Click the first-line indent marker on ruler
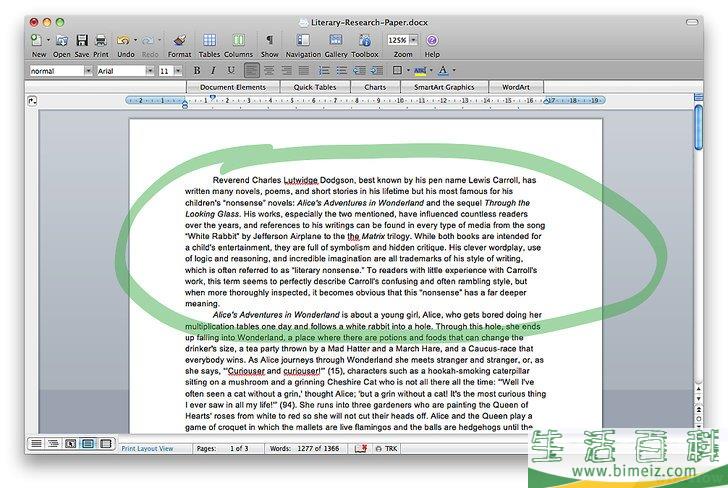The image size is (728, 488). 213,98
